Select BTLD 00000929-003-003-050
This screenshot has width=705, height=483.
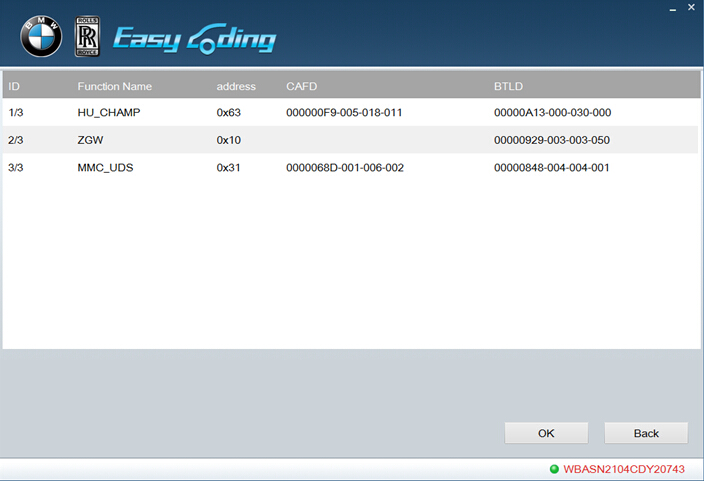(x=552, y=140)
